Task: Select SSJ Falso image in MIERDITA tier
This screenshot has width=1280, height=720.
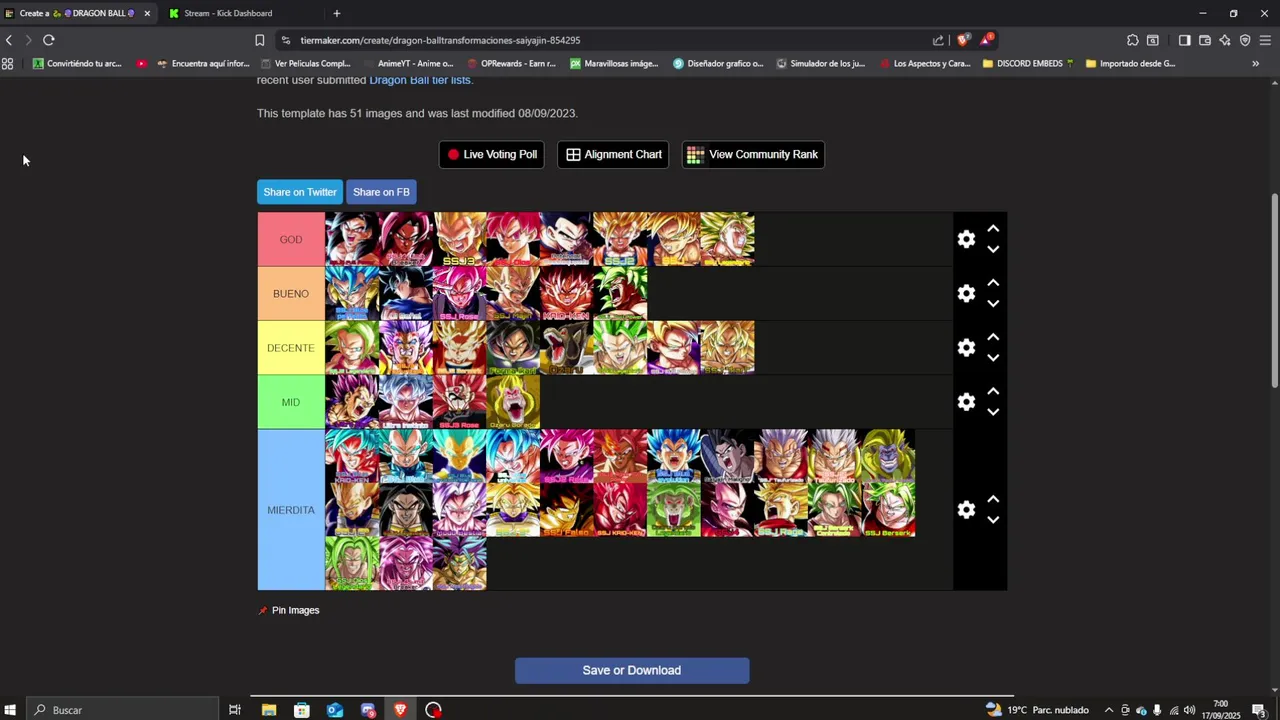Action: click(566, 509)
